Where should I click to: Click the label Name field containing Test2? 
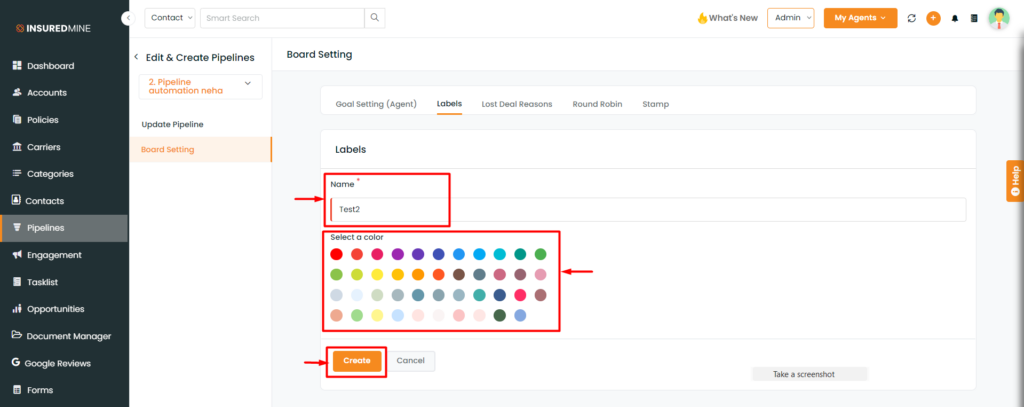[x=648, y=210]
